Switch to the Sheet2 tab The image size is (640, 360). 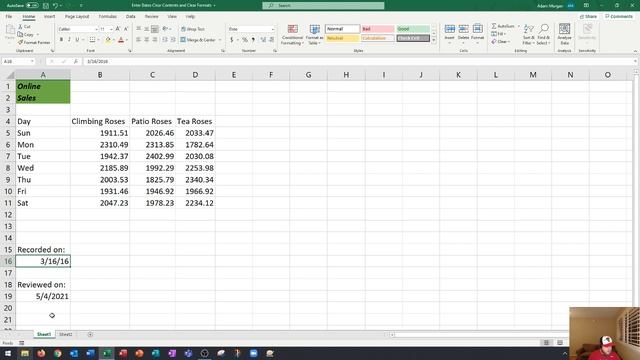coord(65,334)
